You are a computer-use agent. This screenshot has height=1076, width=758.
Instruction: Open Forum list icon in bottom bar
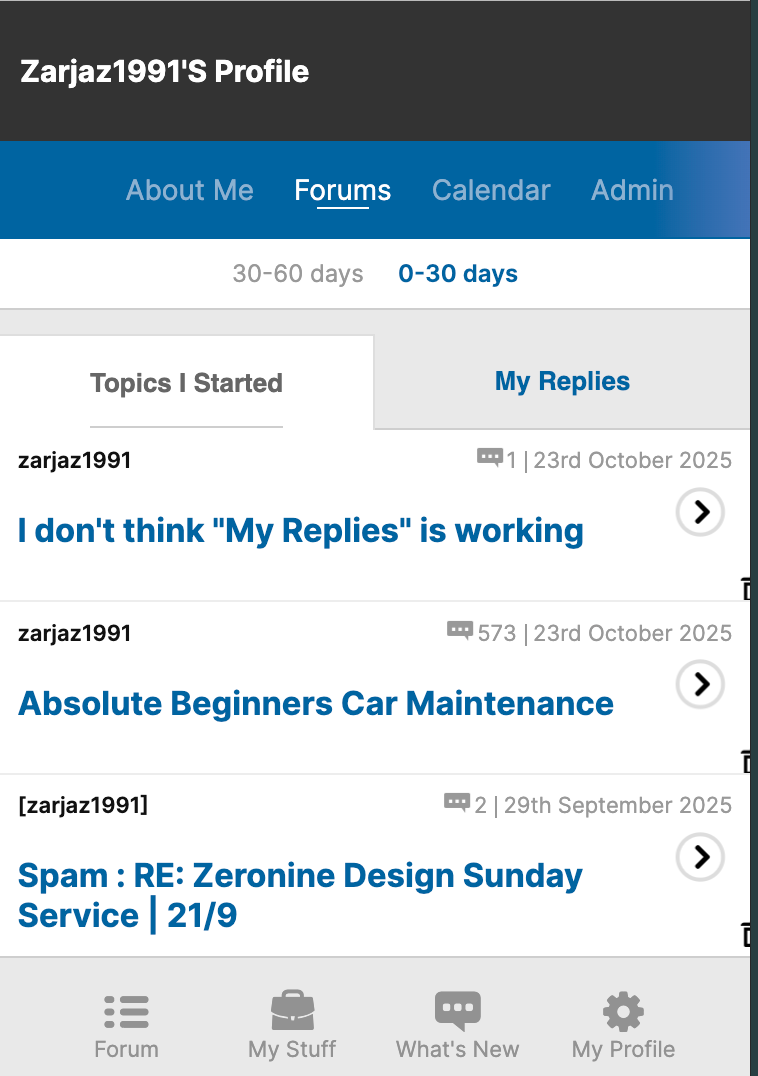126,1012
